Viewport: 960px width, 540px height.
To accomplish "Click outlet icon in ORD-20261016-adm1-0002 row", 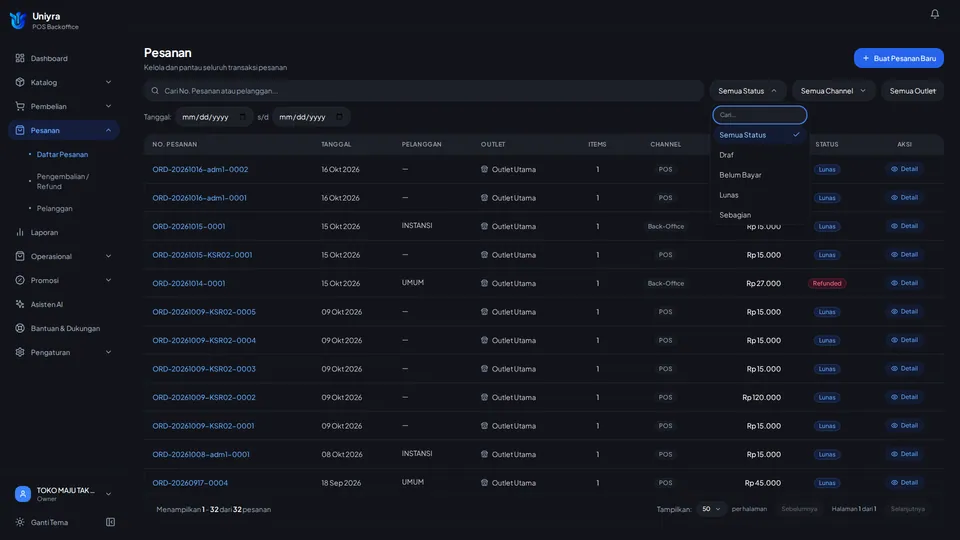I will tap(484, 169).
